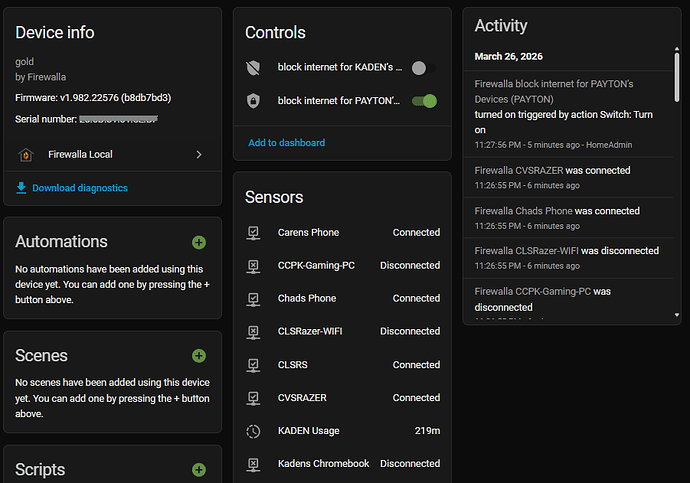Screen dimensions: 690x483
Task: Open Kadens Chromebook sensor row
Action: (343, 464)
